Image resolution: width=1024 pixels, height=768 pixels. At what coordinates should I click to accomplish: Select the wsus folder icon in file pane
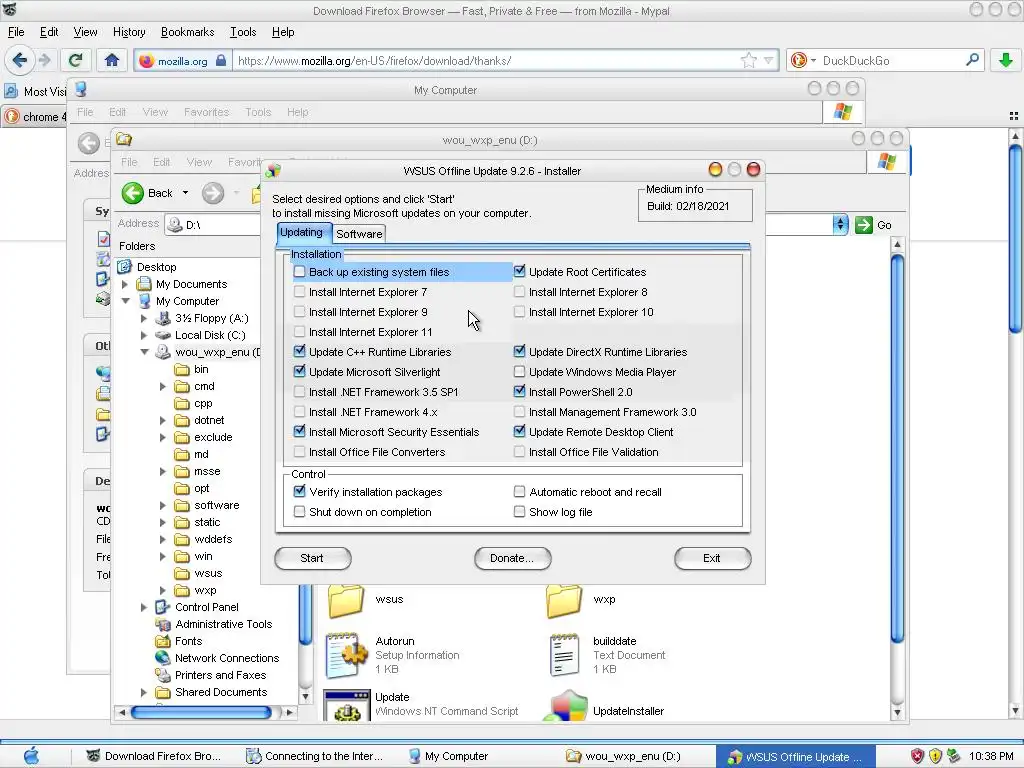click(x=346, y=601)
